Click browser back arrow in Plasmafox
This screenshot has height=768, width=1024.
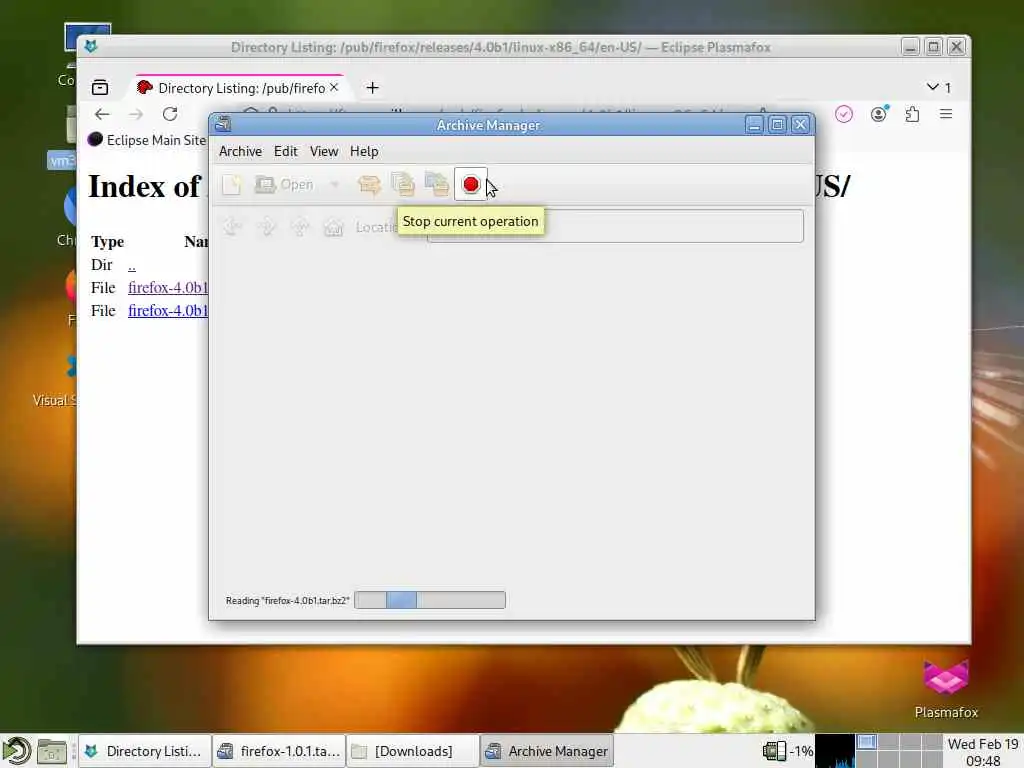[102, 114]
